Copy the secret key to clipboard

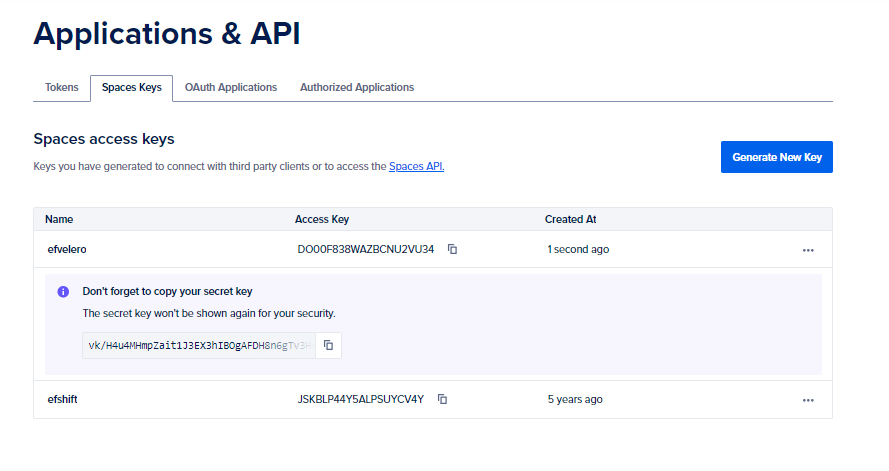tap(328, 346)
